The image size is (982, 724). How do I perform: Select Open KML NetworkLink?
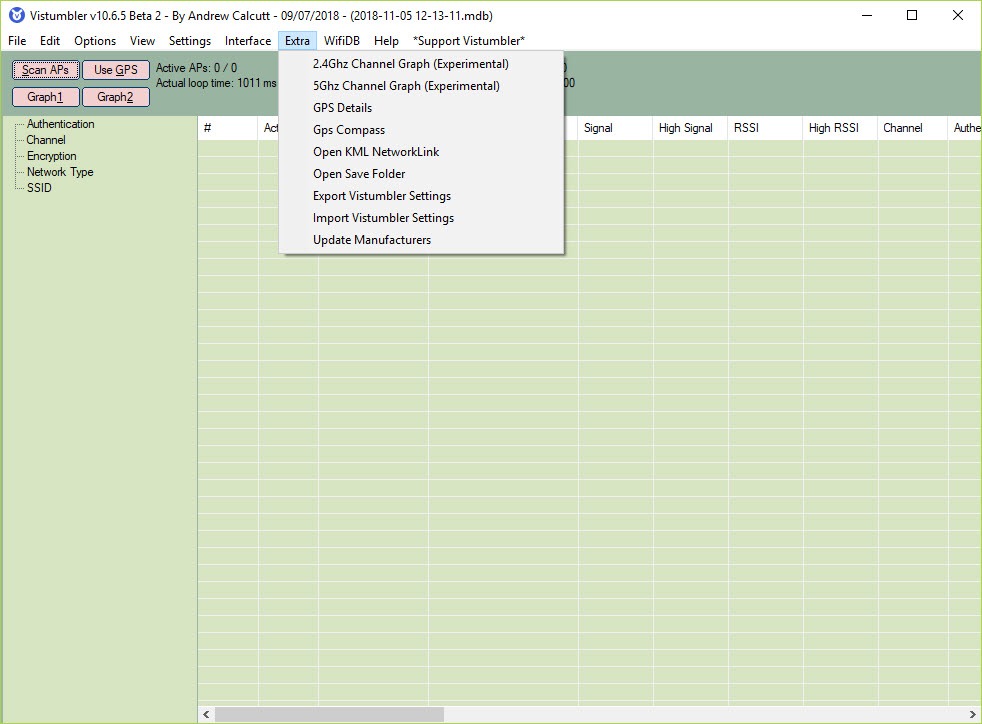coord(421,152)
